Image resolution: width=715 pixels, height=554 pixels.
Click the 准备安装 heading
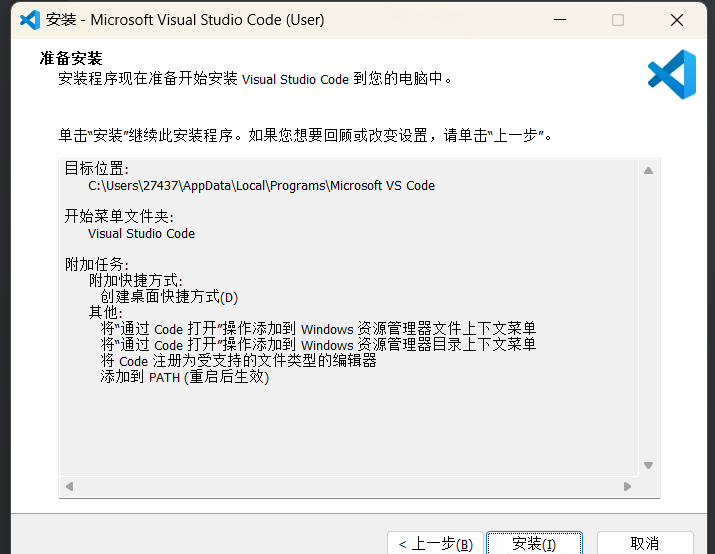coord(71,58)
